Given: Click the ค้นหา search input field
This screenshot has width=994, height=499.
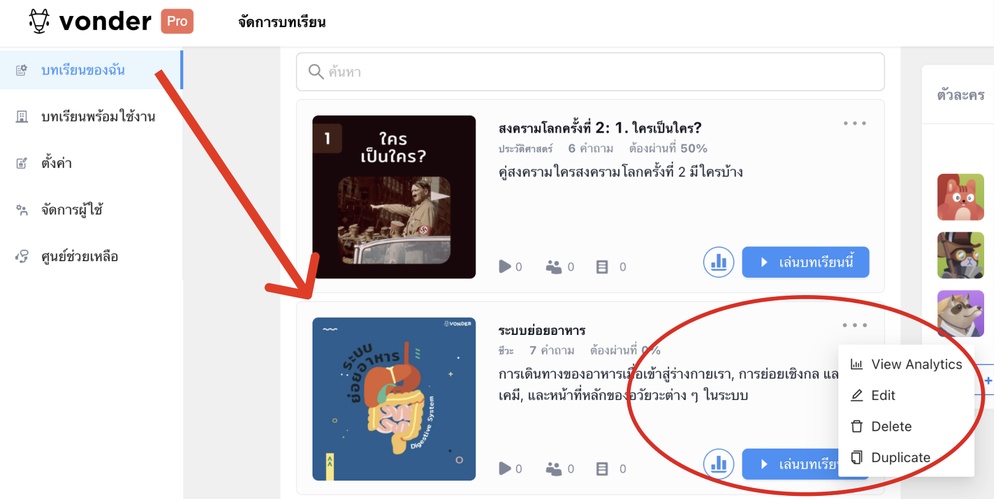Looking at the screenshot, I should pos(590,72).
